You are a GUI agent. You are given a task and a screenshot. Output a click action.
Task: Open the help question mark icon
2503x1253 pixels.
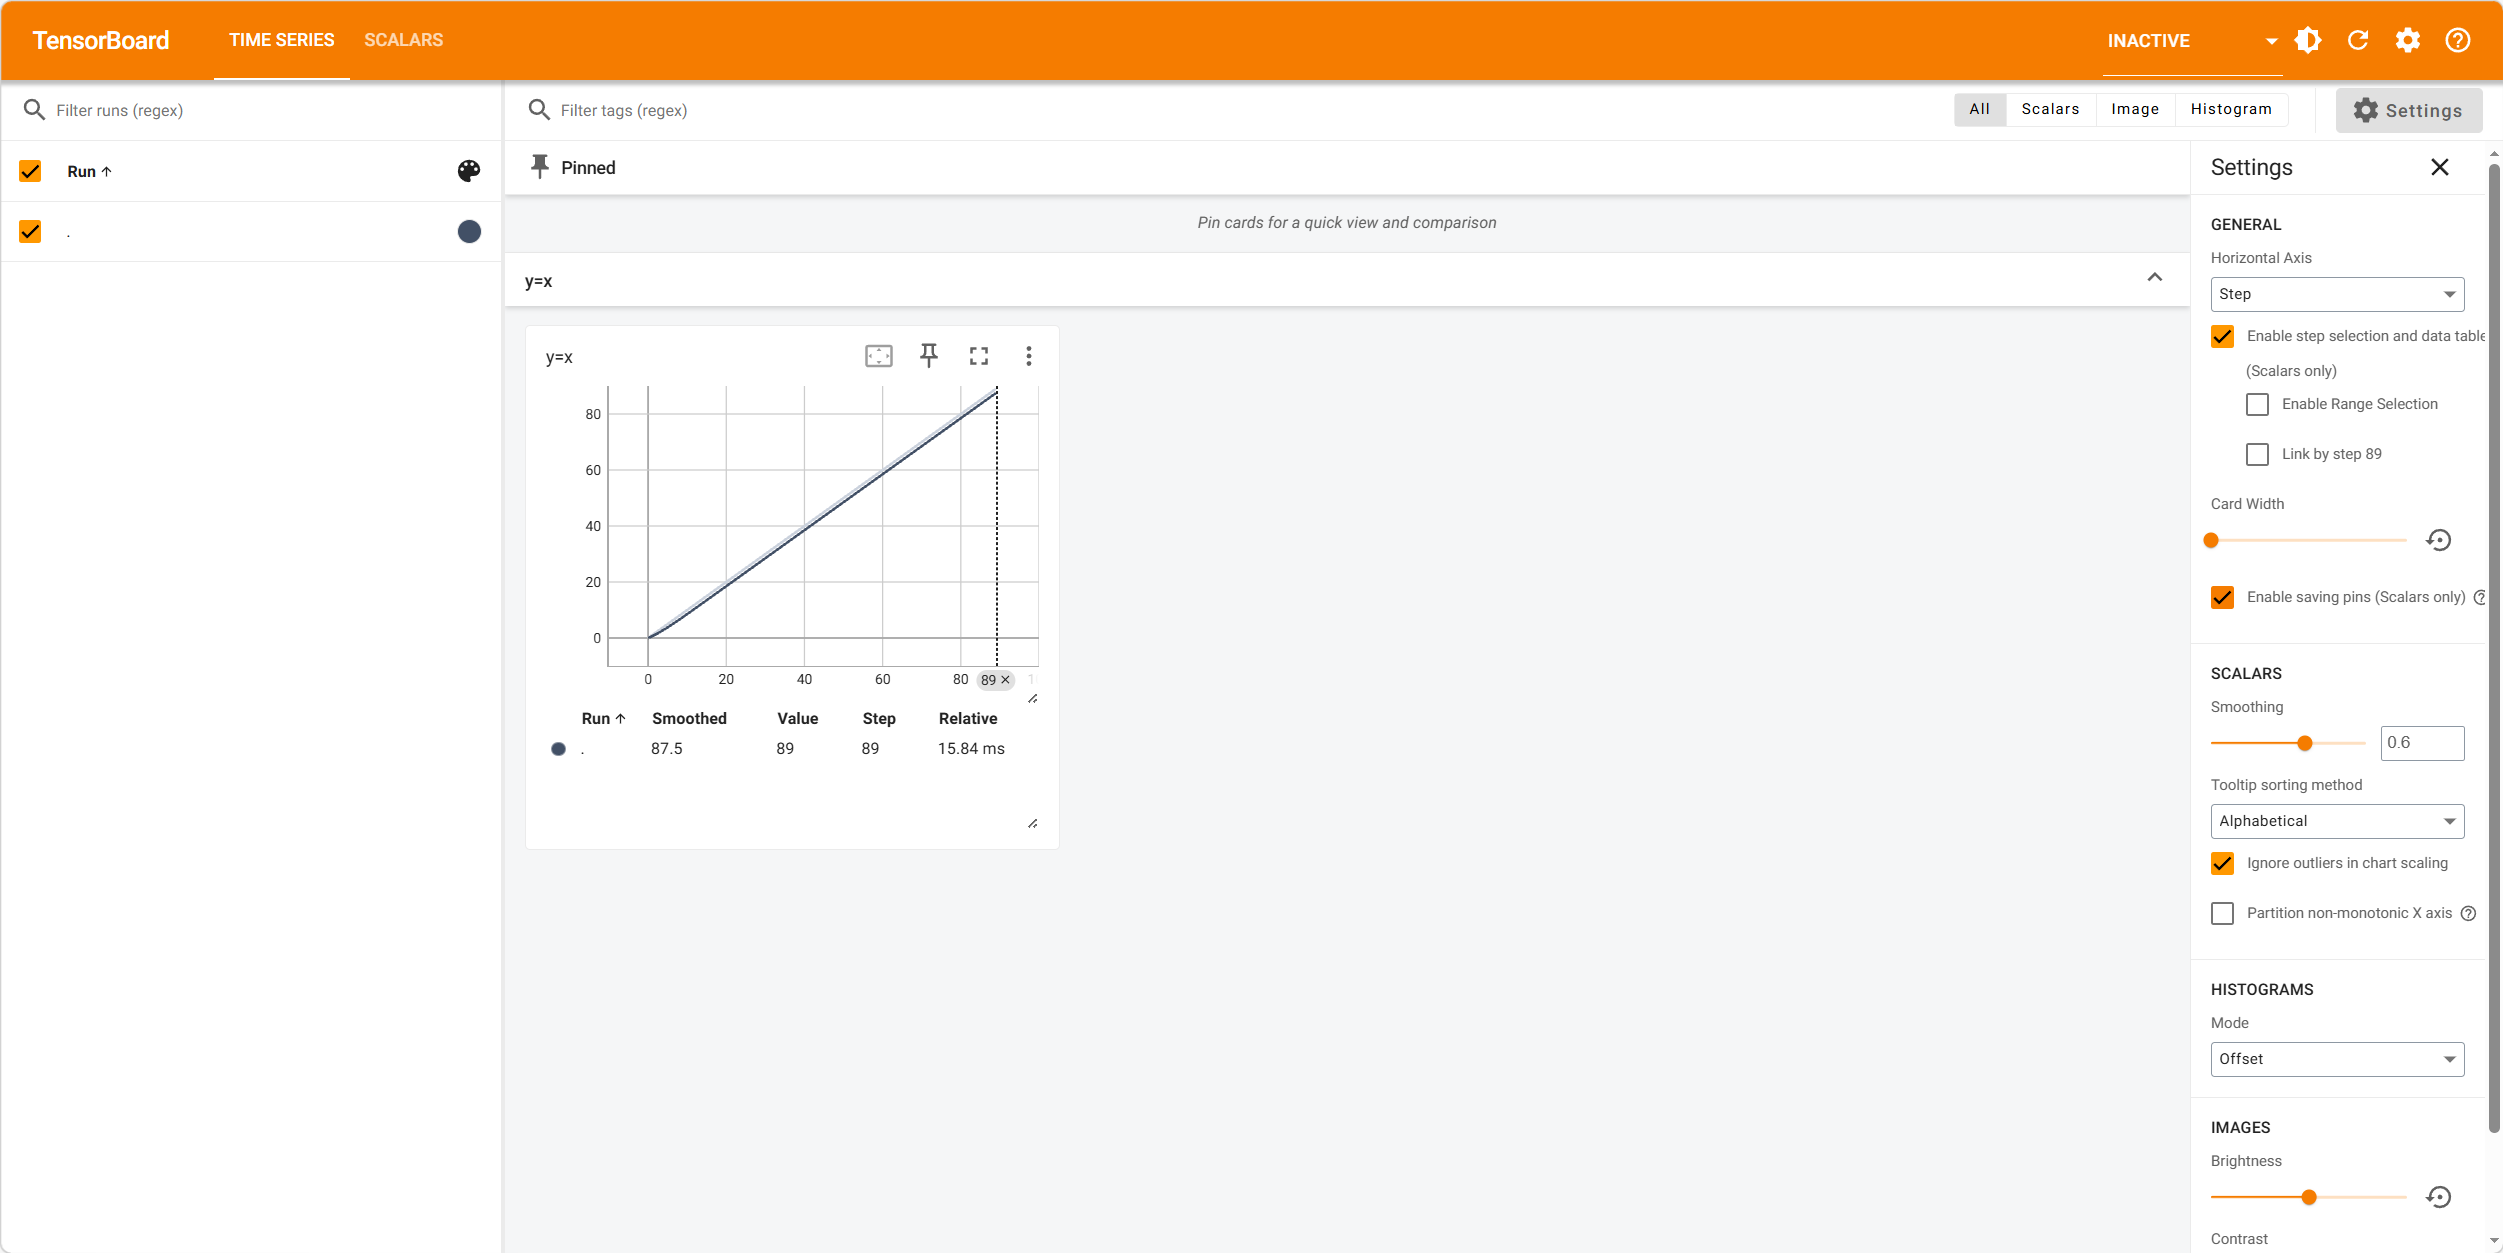point(2457,40)
